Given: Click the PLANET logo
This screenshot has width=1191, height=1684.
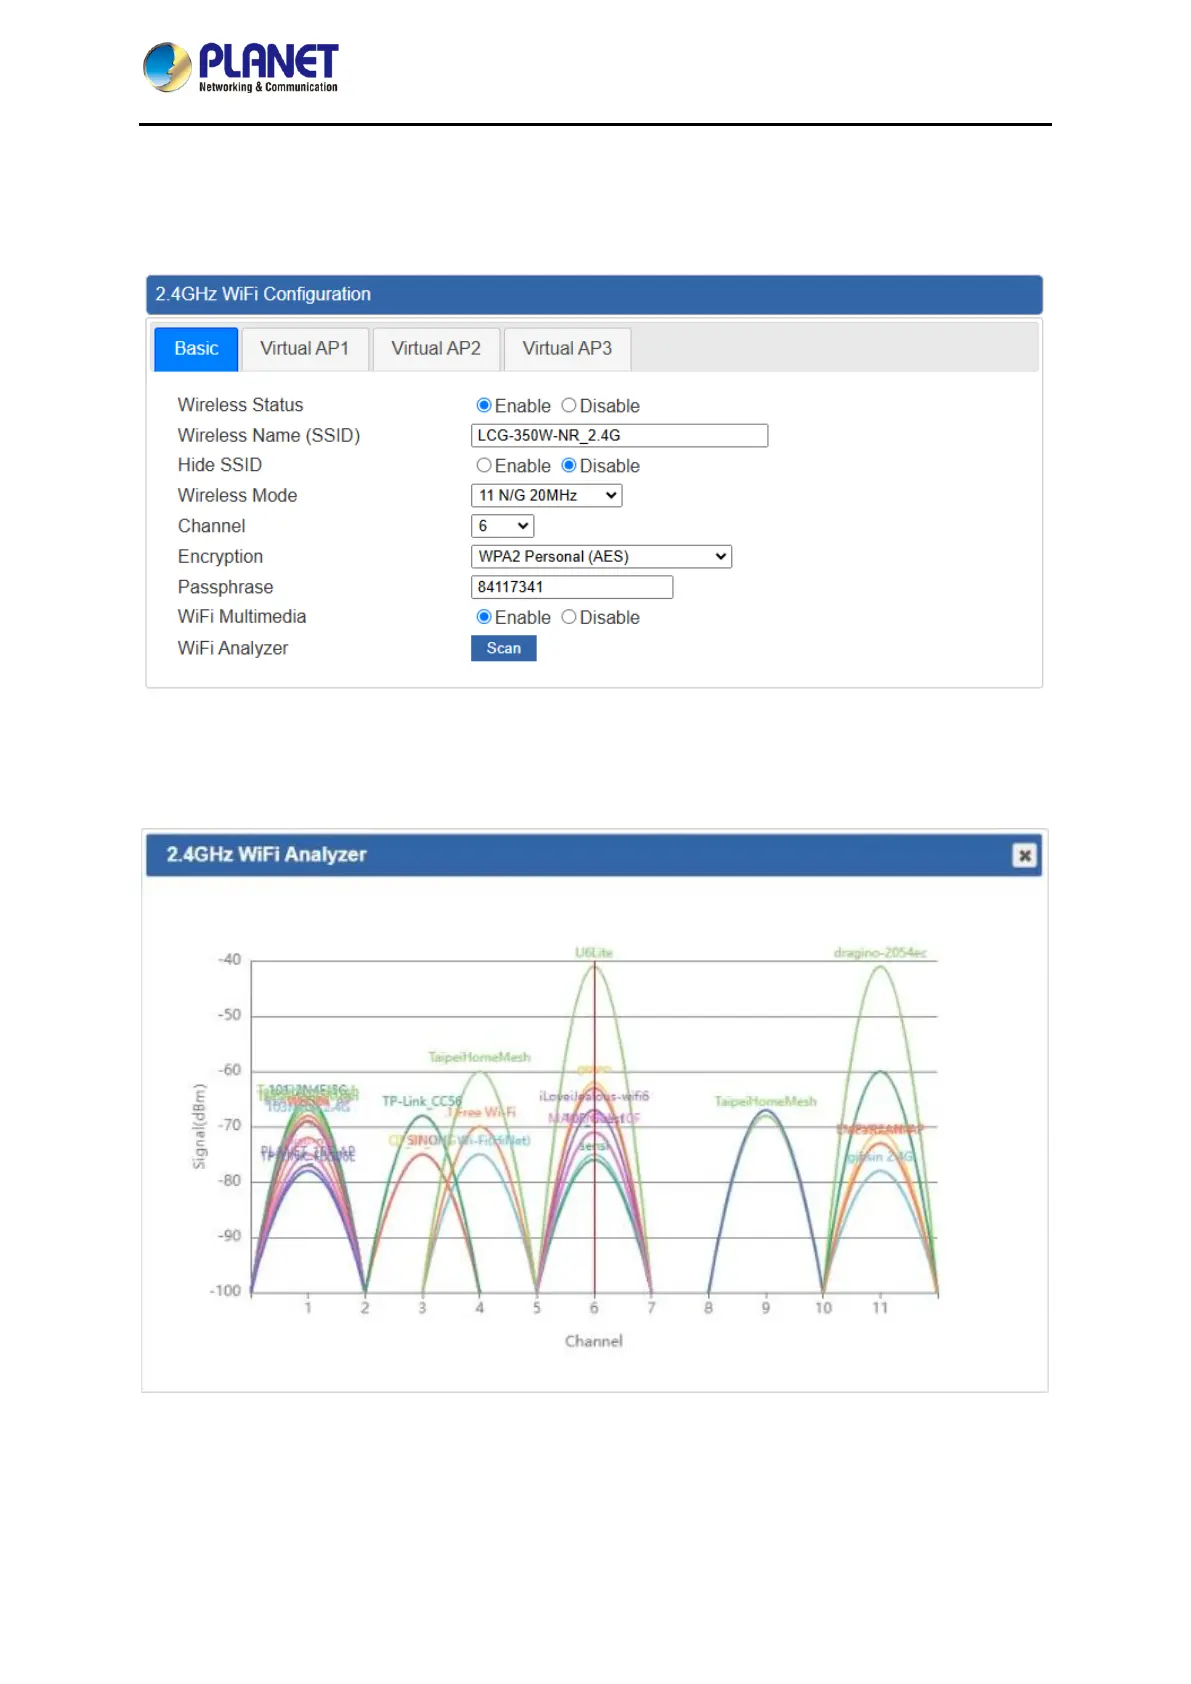Looking at the screenshot, I should pos(241,67).
